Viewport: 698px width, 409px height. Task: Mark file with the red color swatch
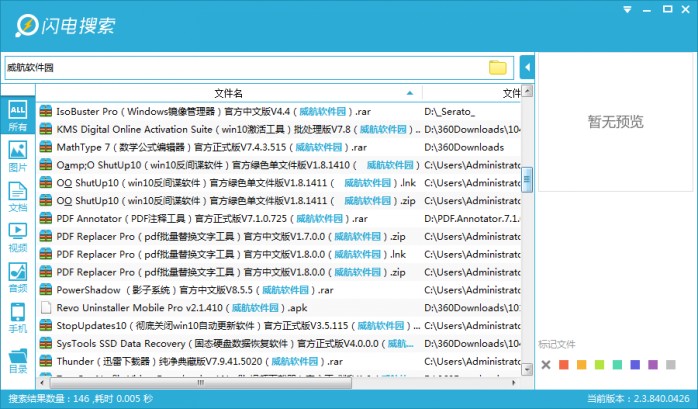click(x=564, y=364)
